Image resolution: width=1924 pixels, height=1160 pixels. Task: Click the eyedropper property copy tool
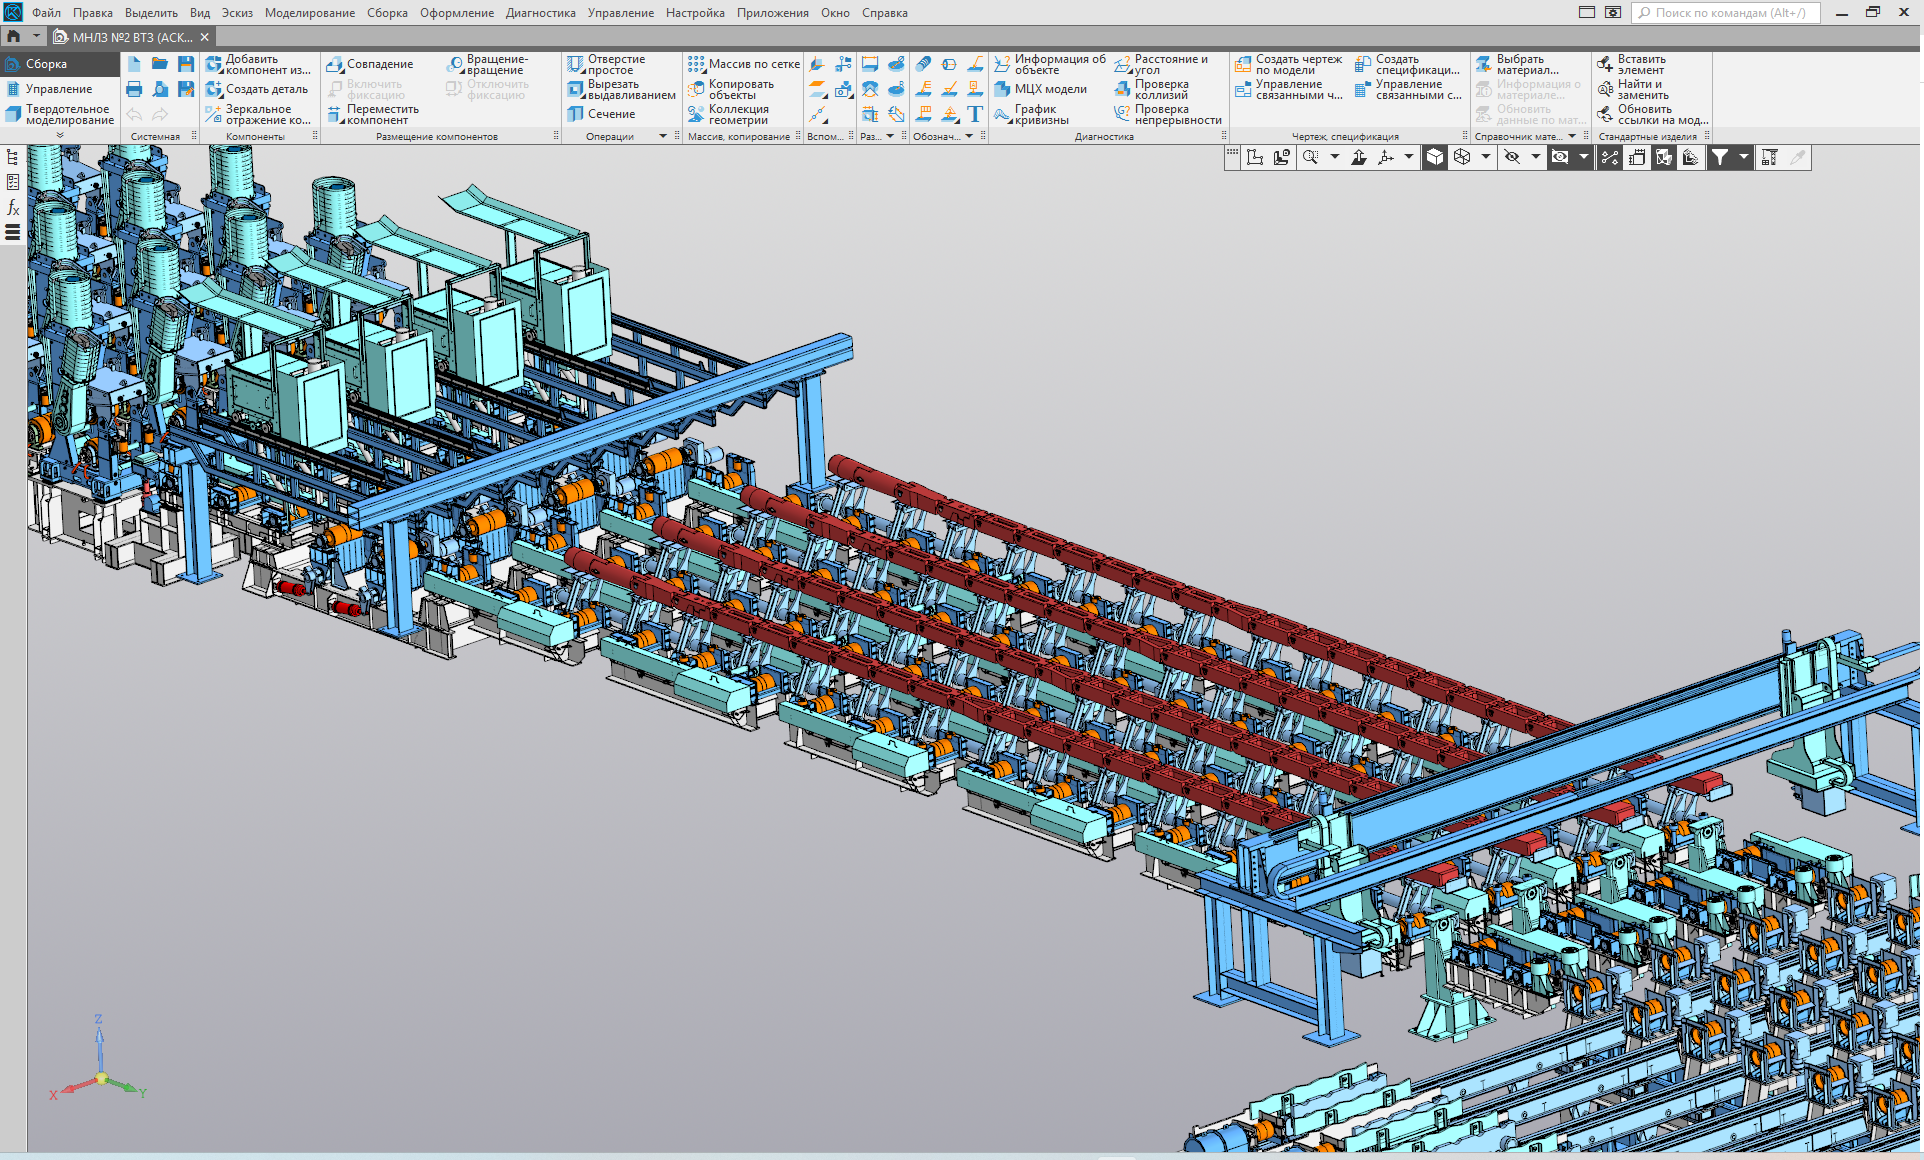tap(1798, 157)
